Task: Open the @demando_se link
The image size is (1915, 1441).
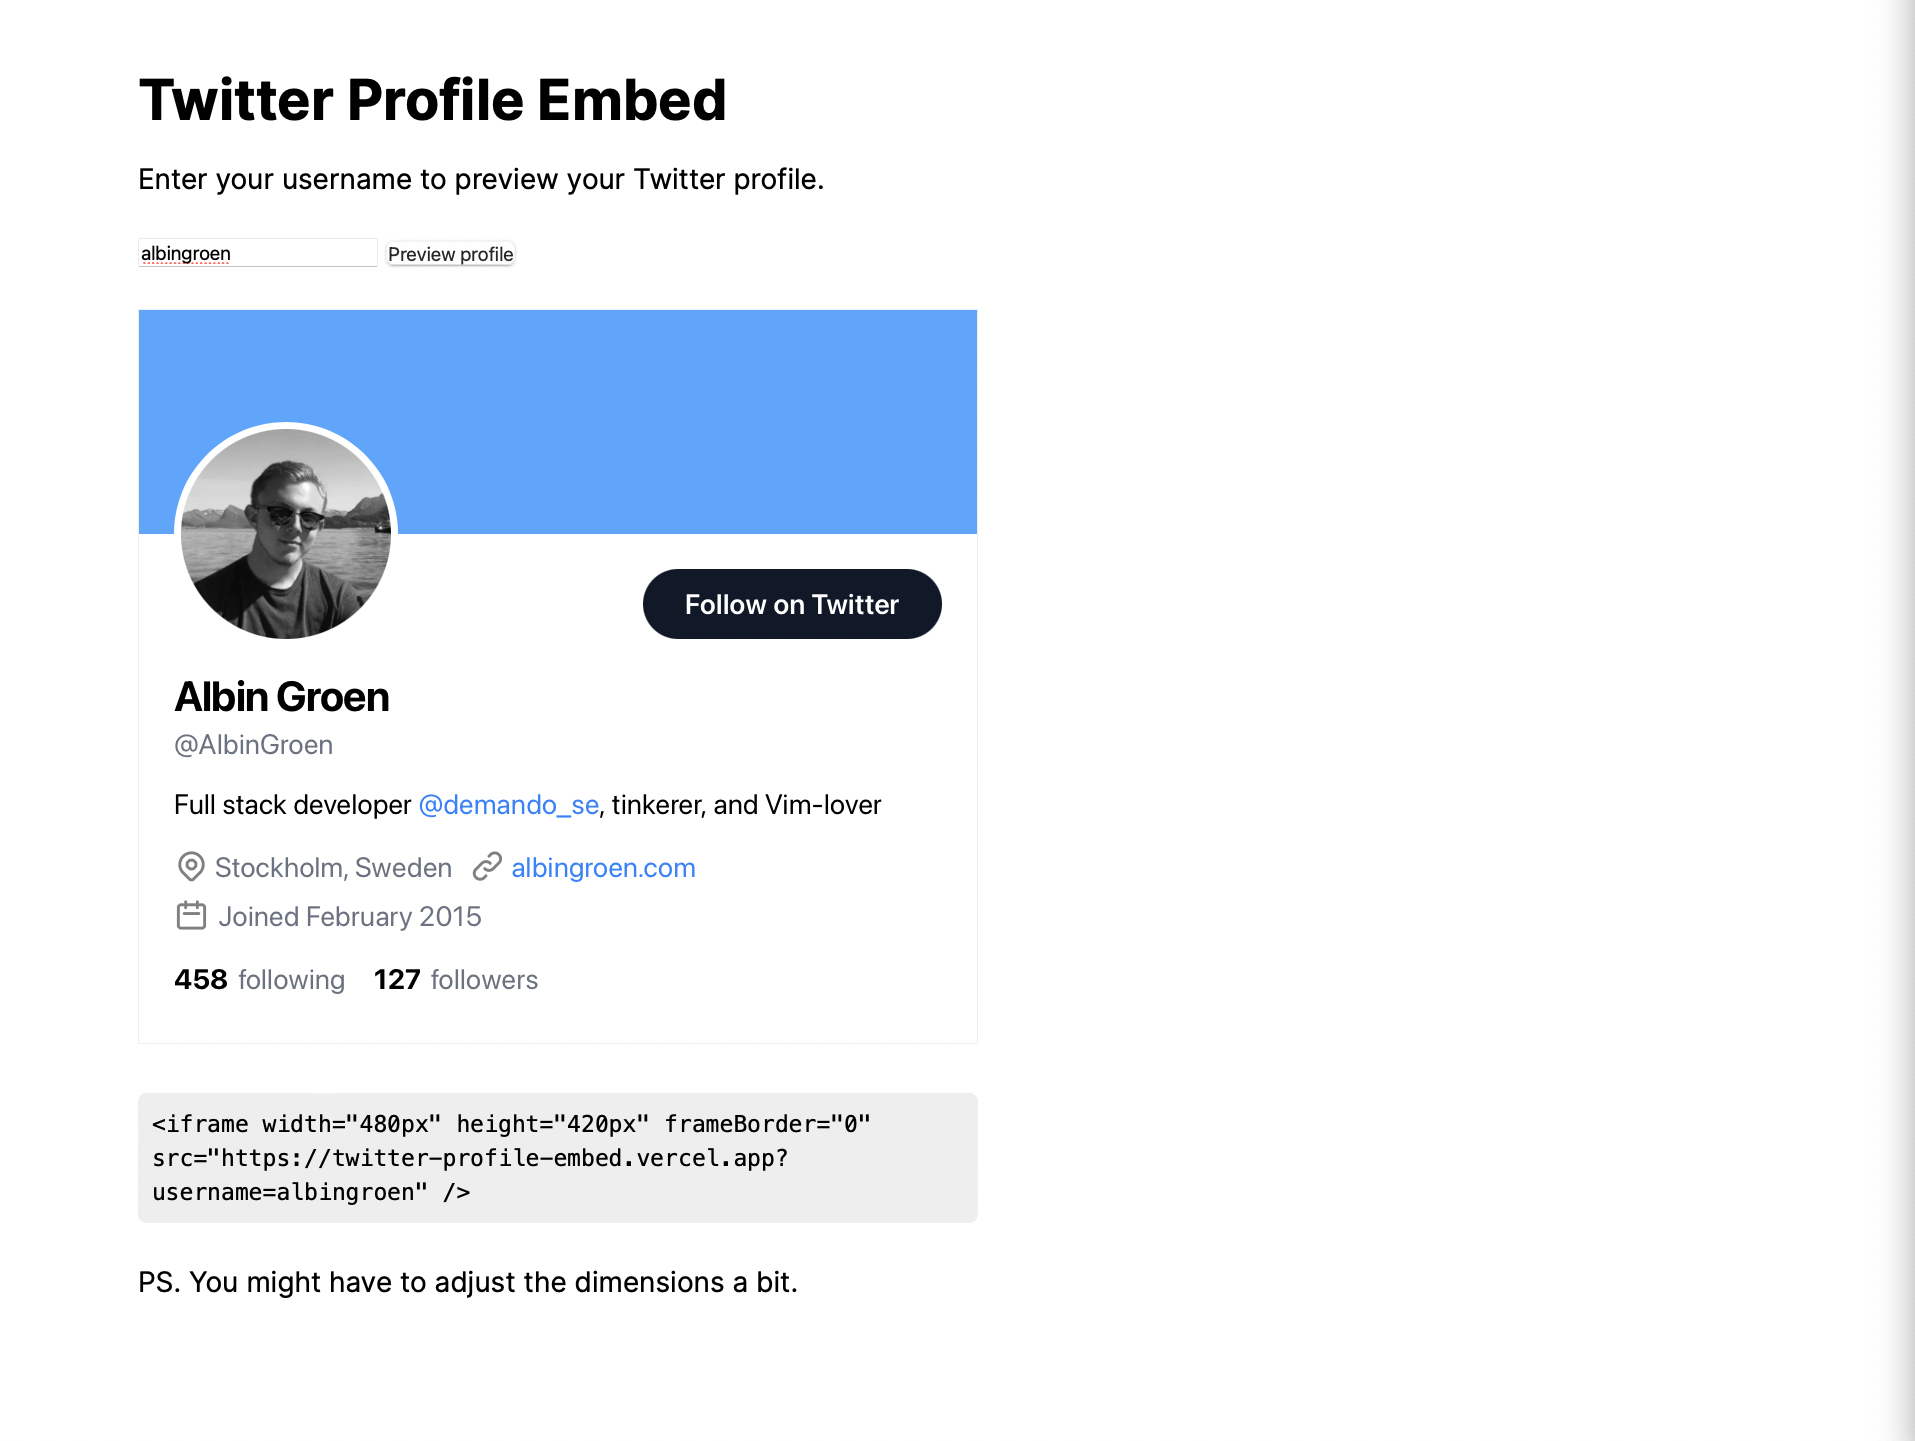Action: pos(507,804)
